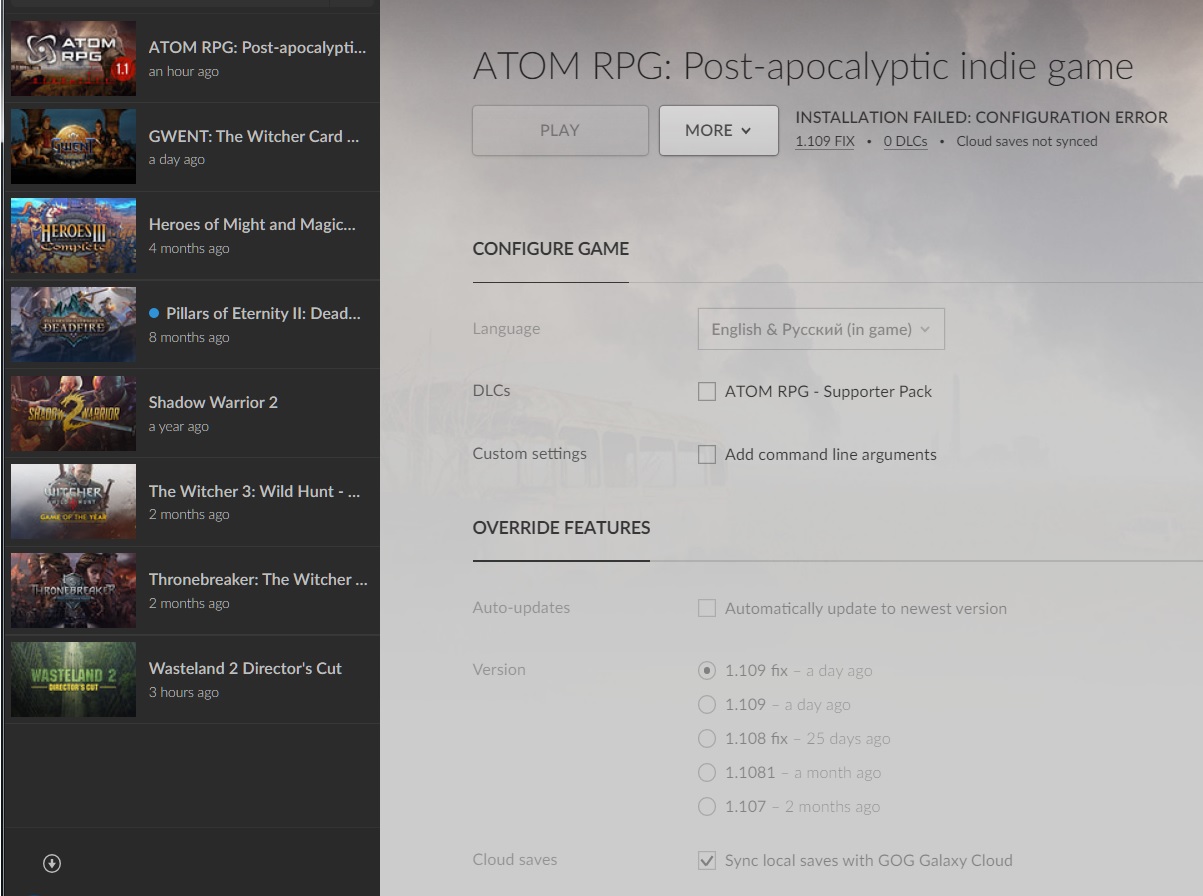Image resolution: width=1203 pixels, height=896 pixels.
Task: Click the 0 DLCs link
Action: point(905,141)
